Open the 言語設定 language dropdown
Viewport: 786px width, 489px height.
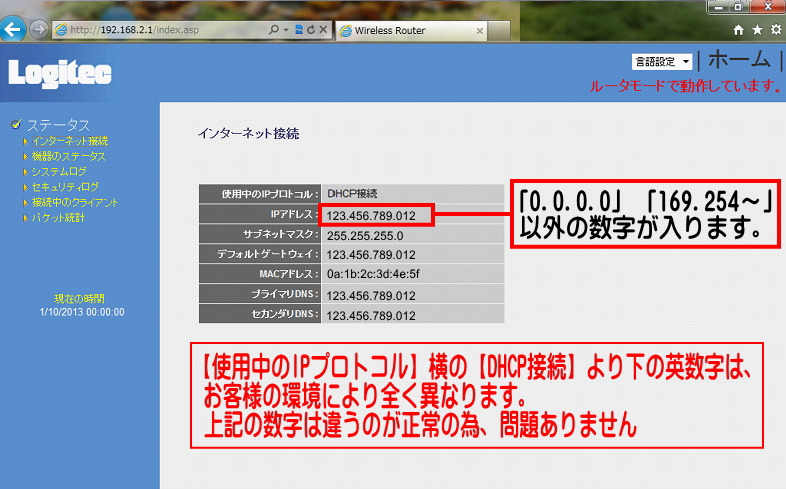(x=661, y=62)
